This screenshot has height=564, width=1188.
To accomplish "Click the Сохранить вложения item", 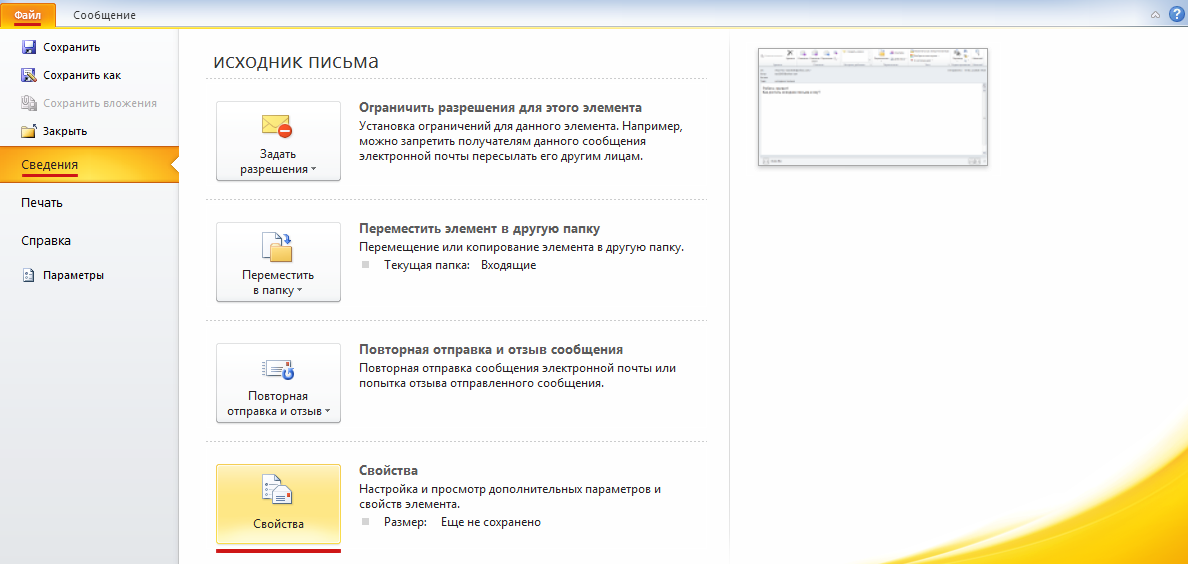I will click(99, 103).
